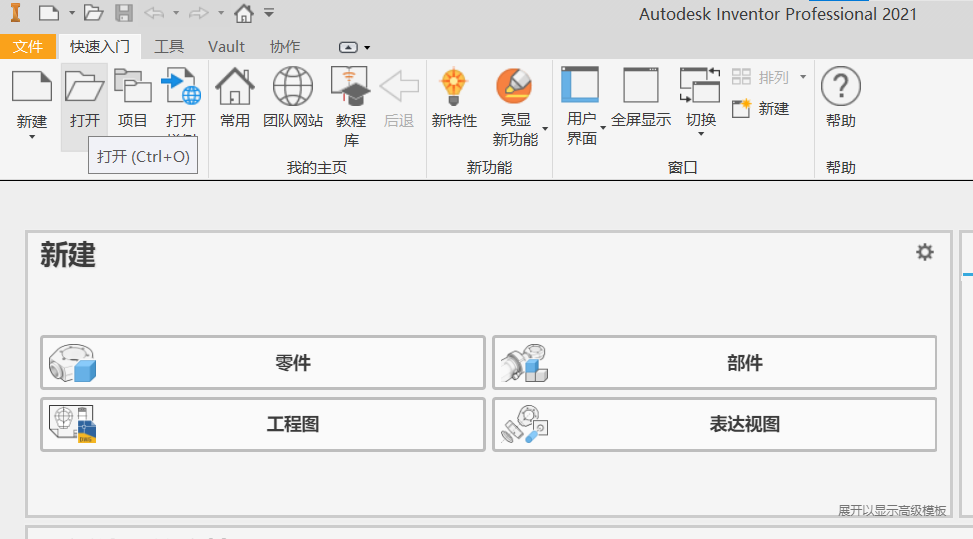Click the 新功能 panel label

click(x=489, y=167)
